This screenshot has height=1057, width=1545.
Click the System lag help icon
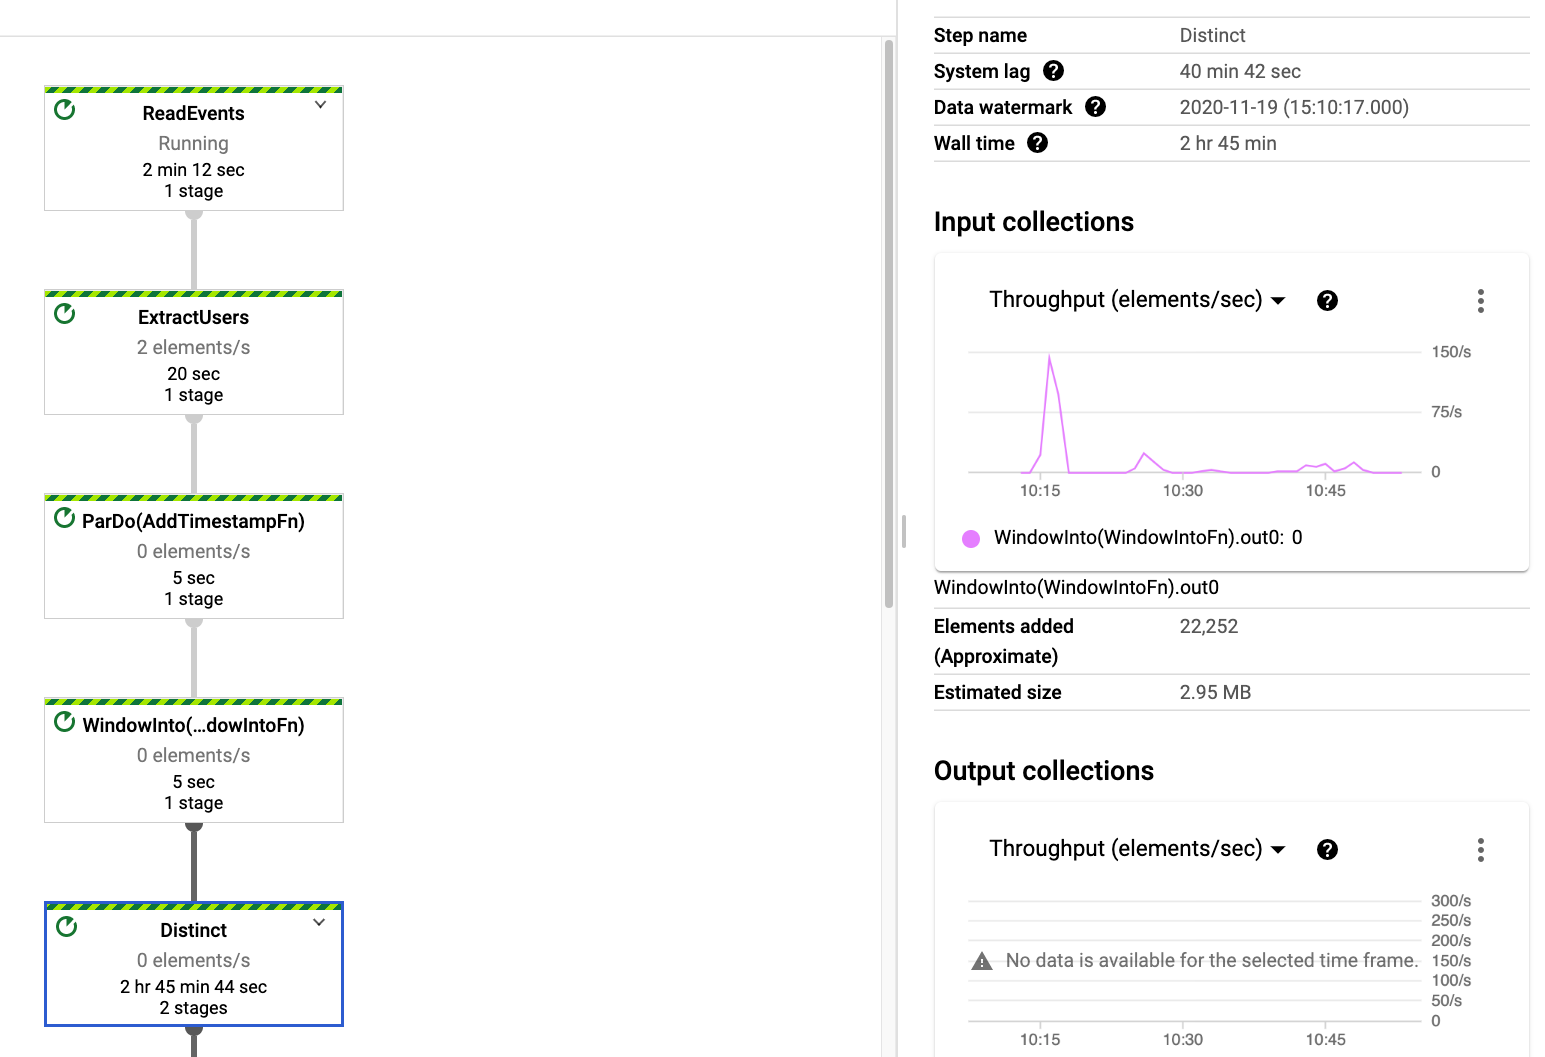[1053, 71]
